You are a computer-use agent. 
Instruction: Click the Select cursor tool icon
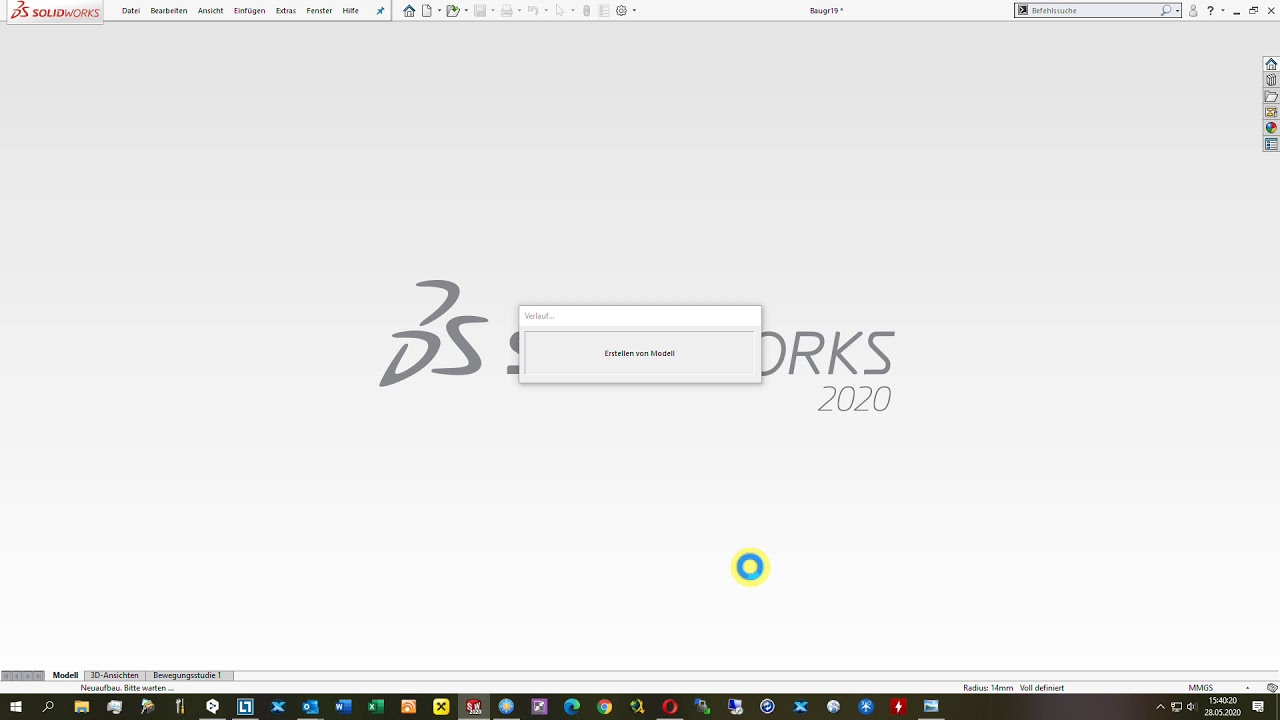(x=560, y=10)
